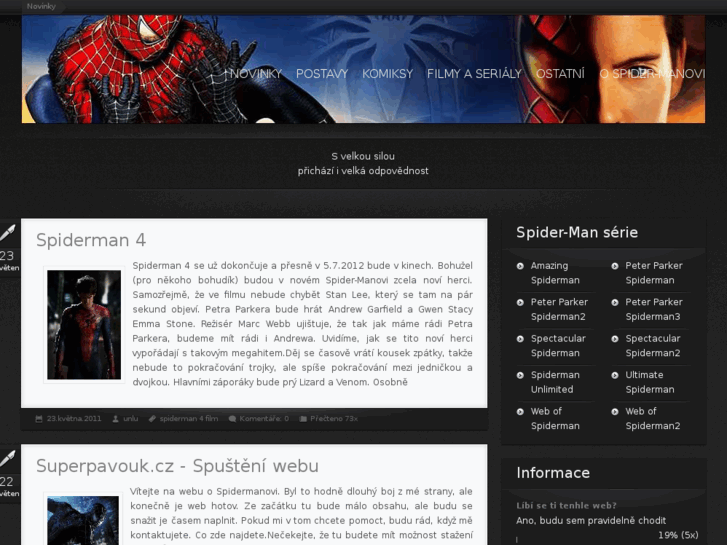
Task: Click the Spider-Man header banner image
Action: 364,69
